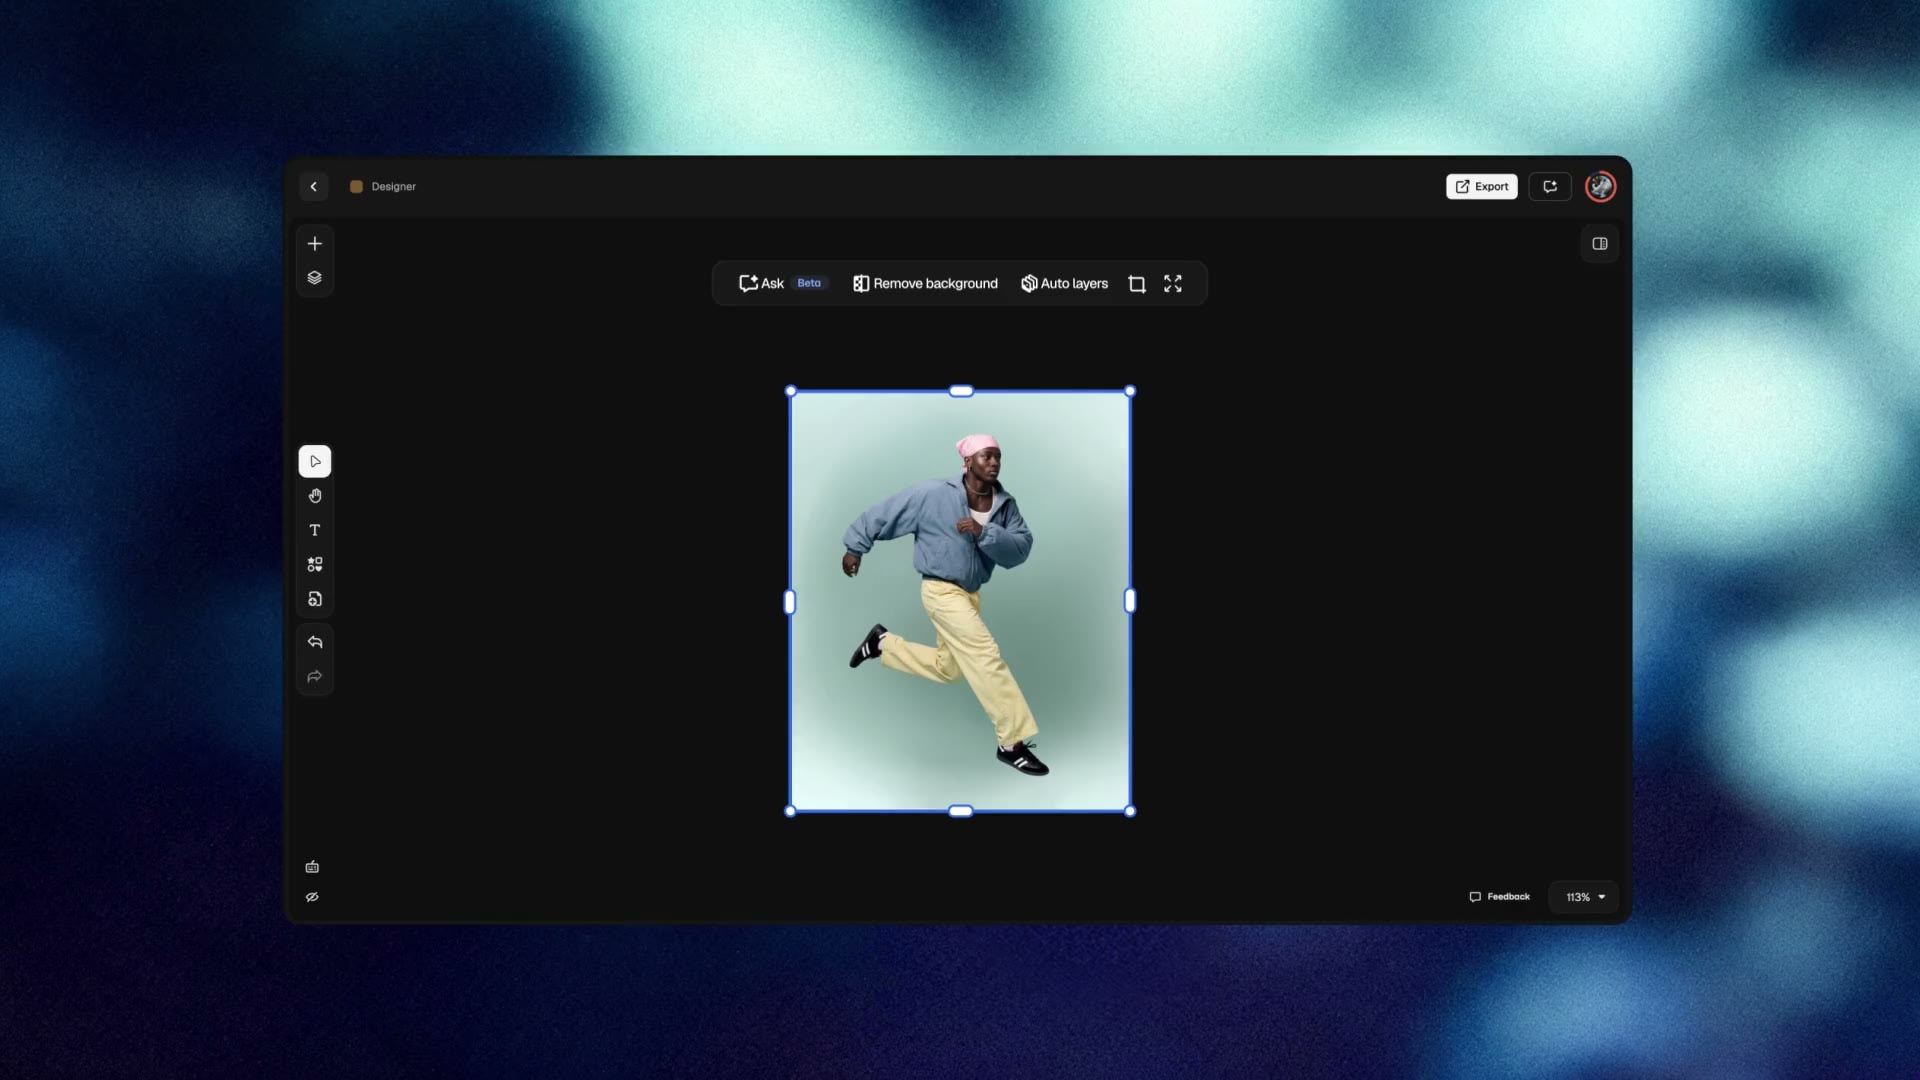Select the Text tool
Viewport: 1920px width, 1080px height.
pyautogui.click(x=315, y=530)
